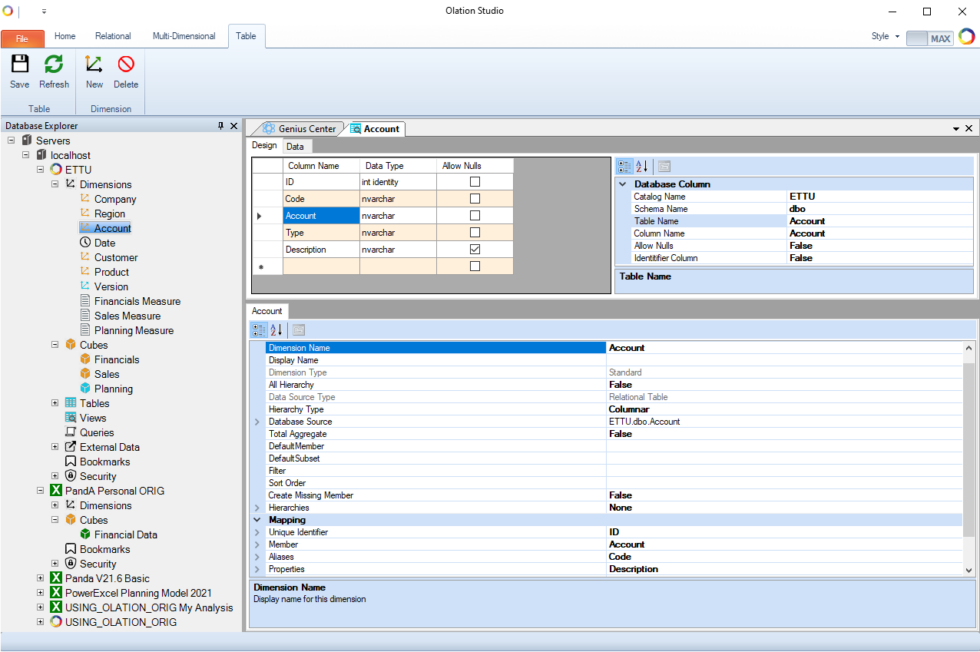Select the New icon in the Dimension group
980x652 pixels.
(x=93, y=68)
